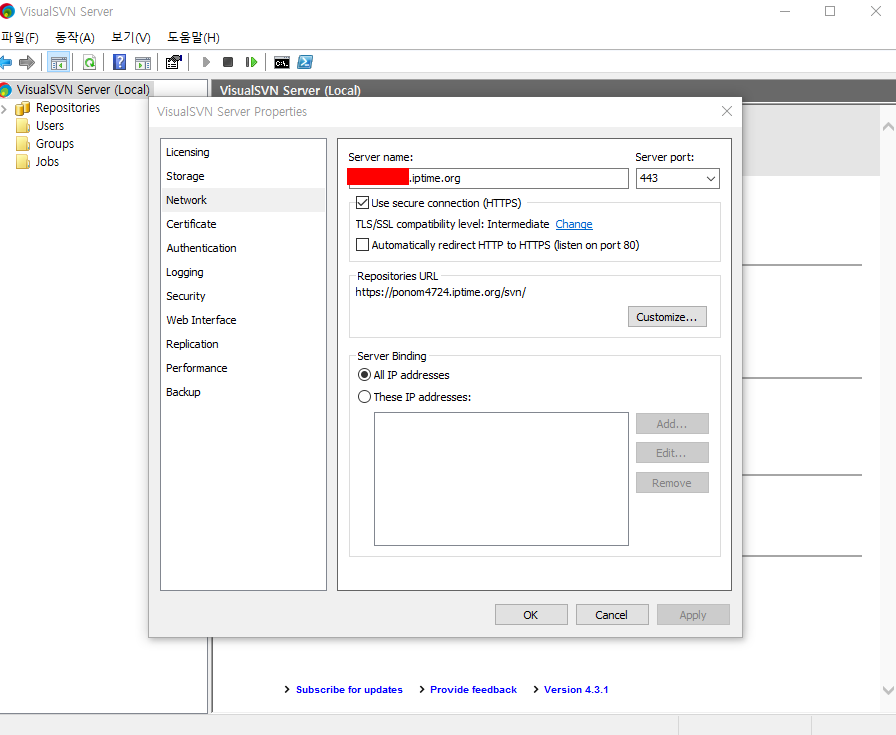Click the Add... IP address button
896x735 pixels.
click(x=672, y=424)
